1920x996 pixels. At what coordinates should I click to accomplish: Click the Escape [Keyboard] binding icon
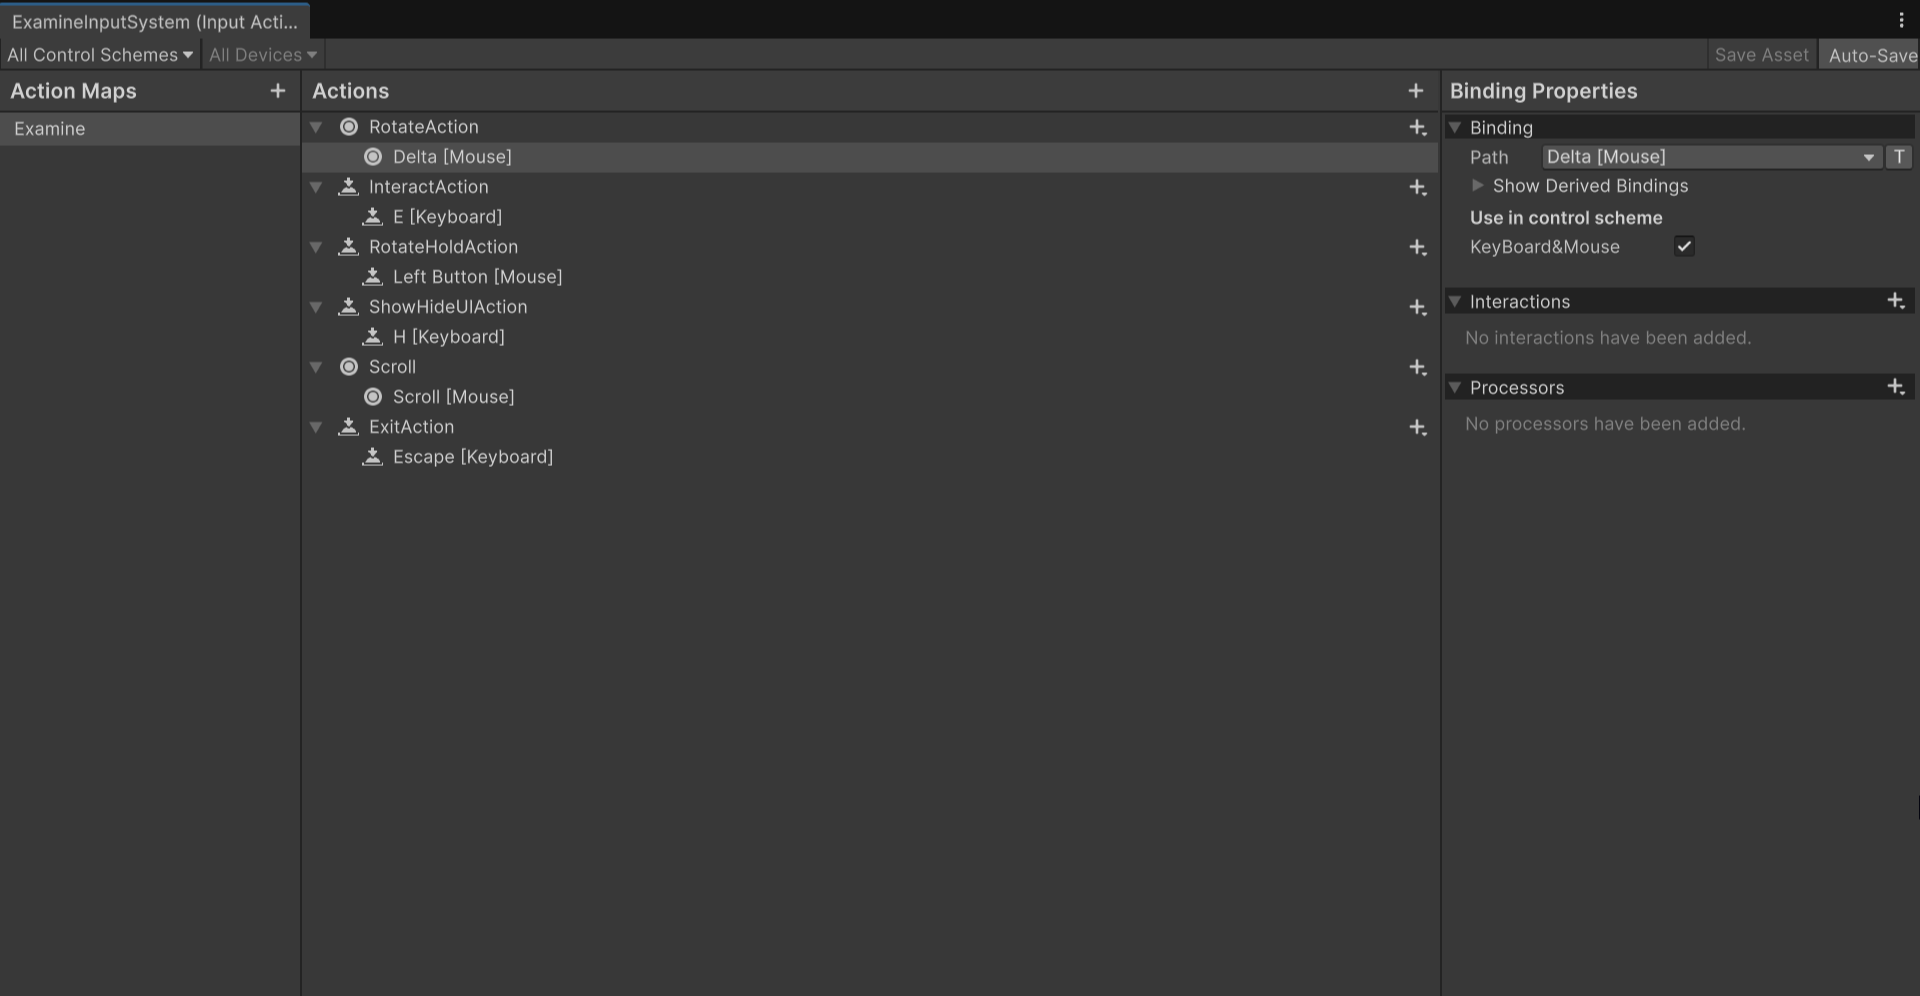click(372, 456)
